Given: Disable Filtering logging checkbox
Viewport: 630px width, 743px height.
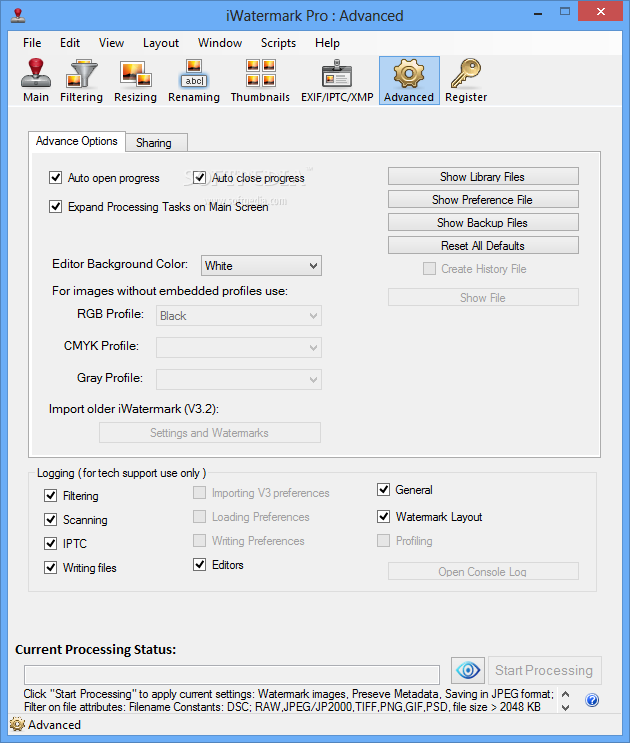Looking at the screenshot, I should [x=51, y=496].
